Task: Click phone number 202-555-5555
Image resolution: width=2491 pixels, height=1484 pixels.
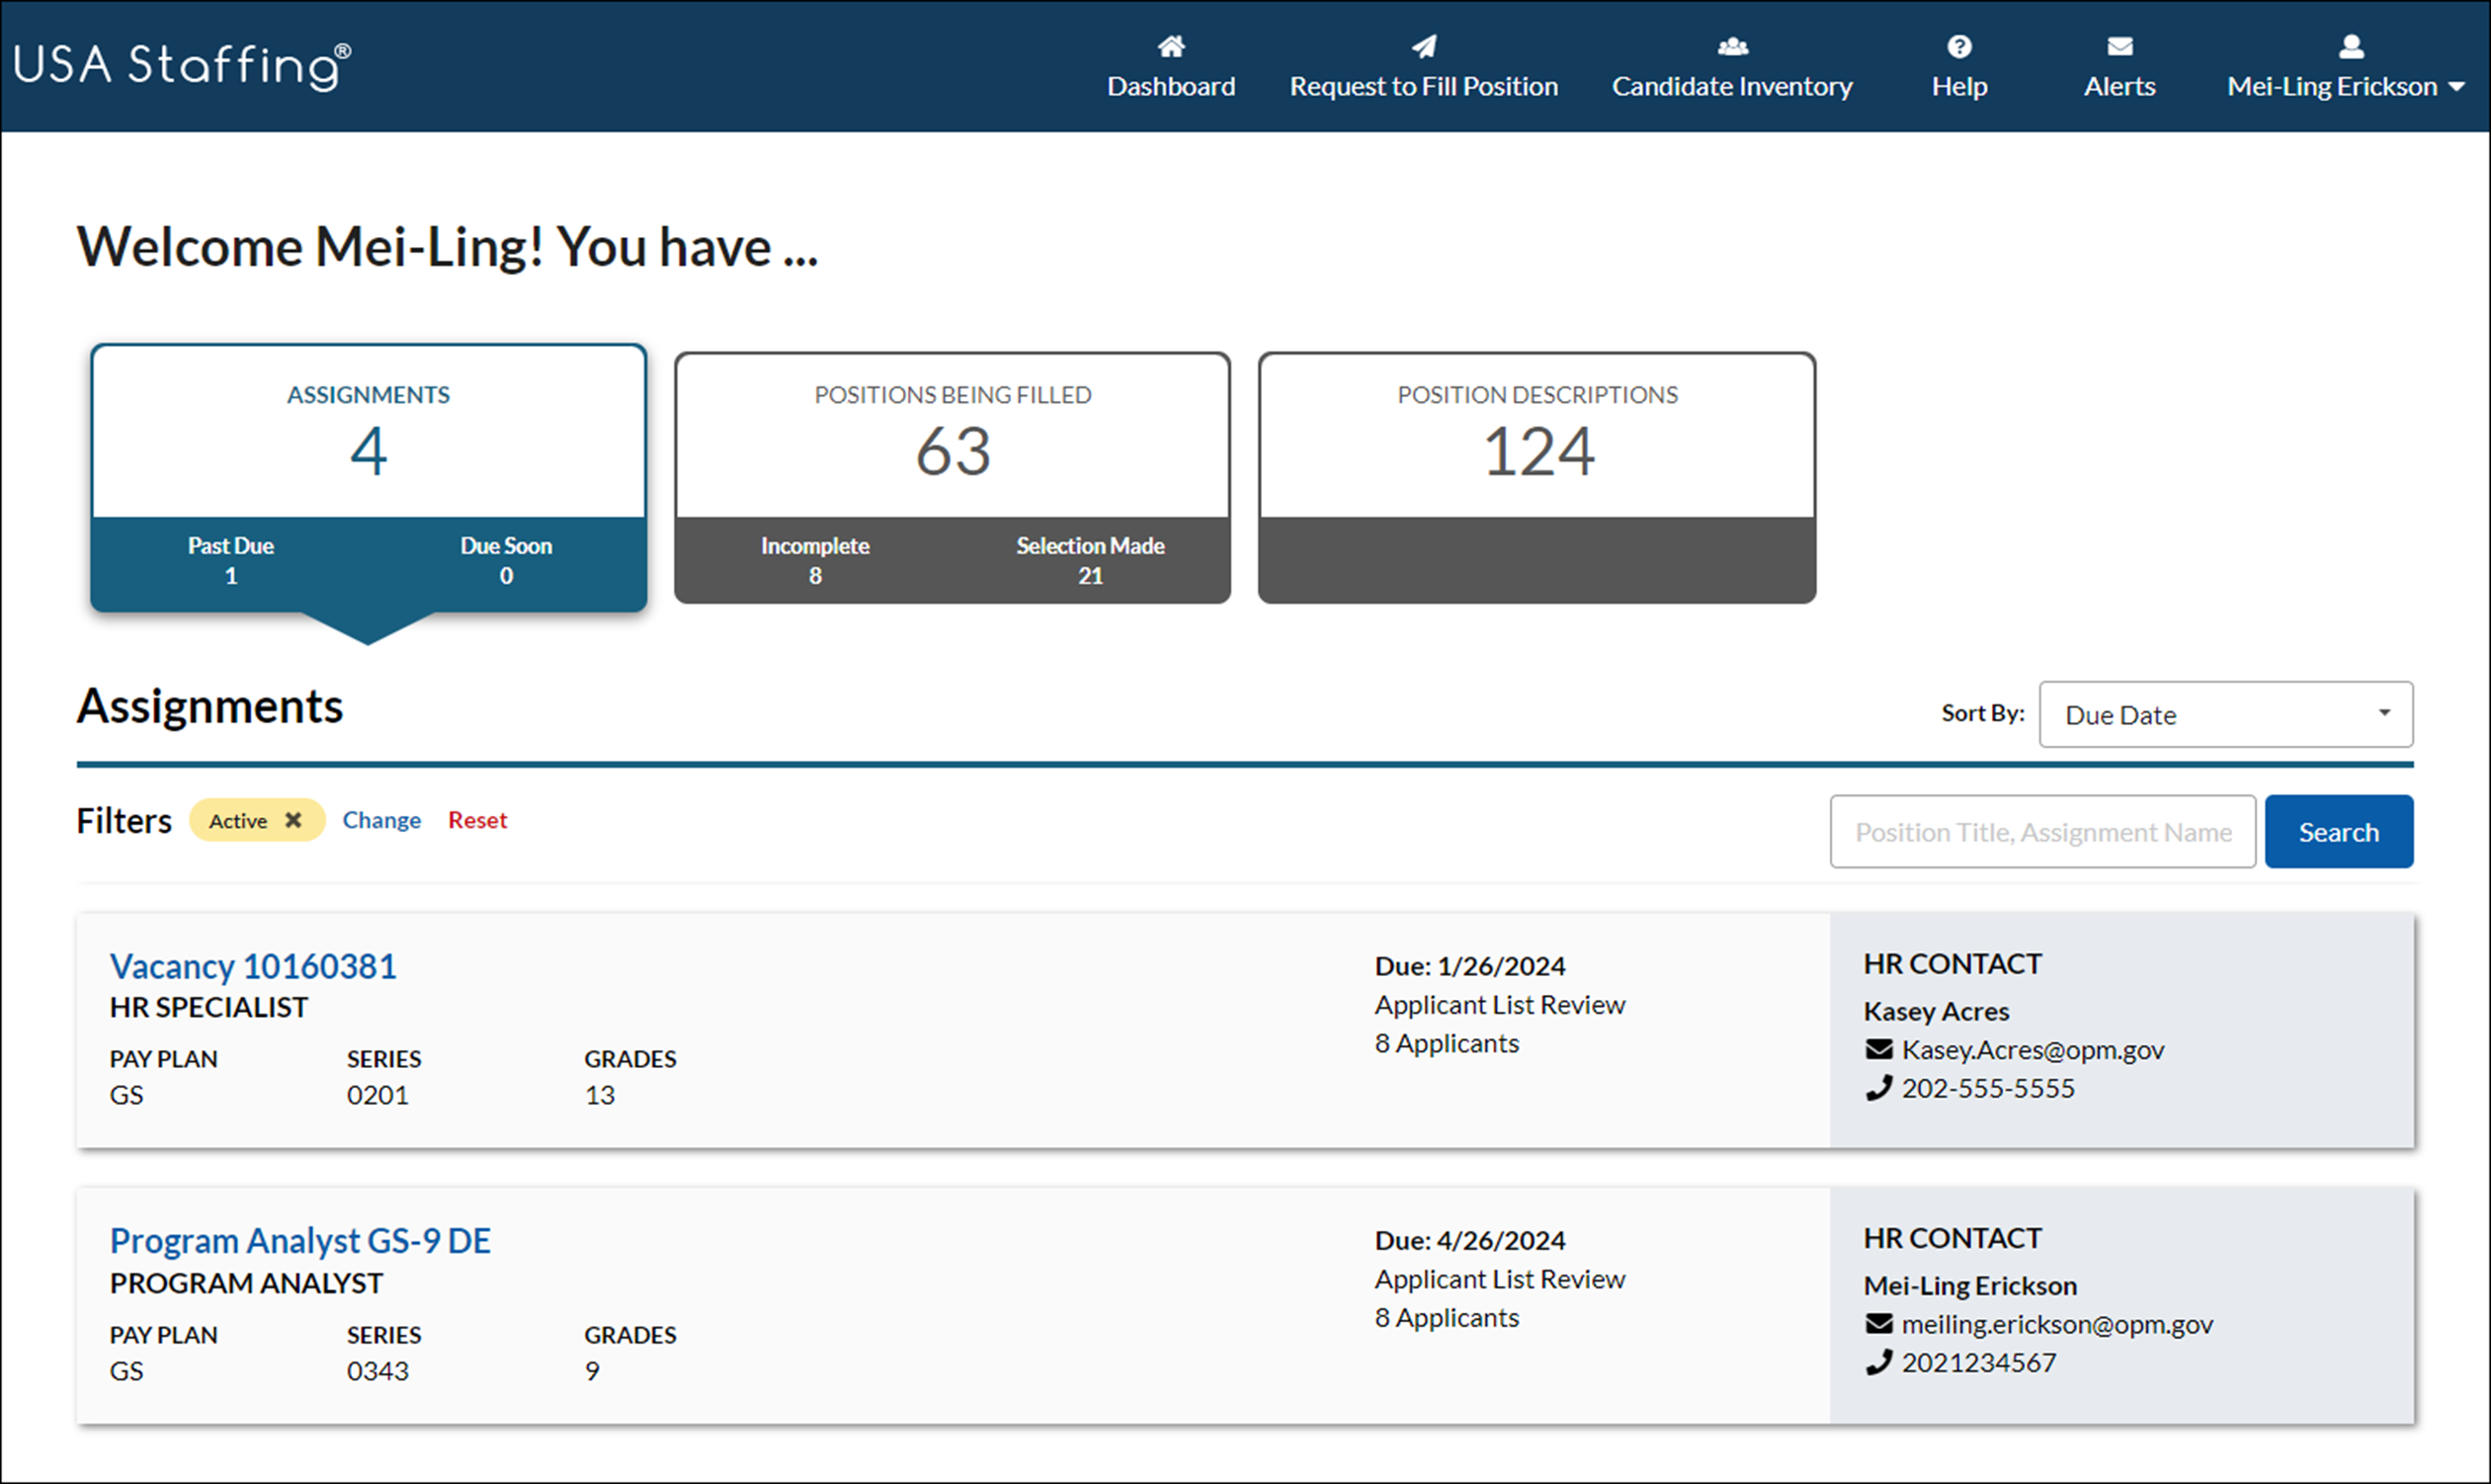Action: click(x=1988, y=1088)
